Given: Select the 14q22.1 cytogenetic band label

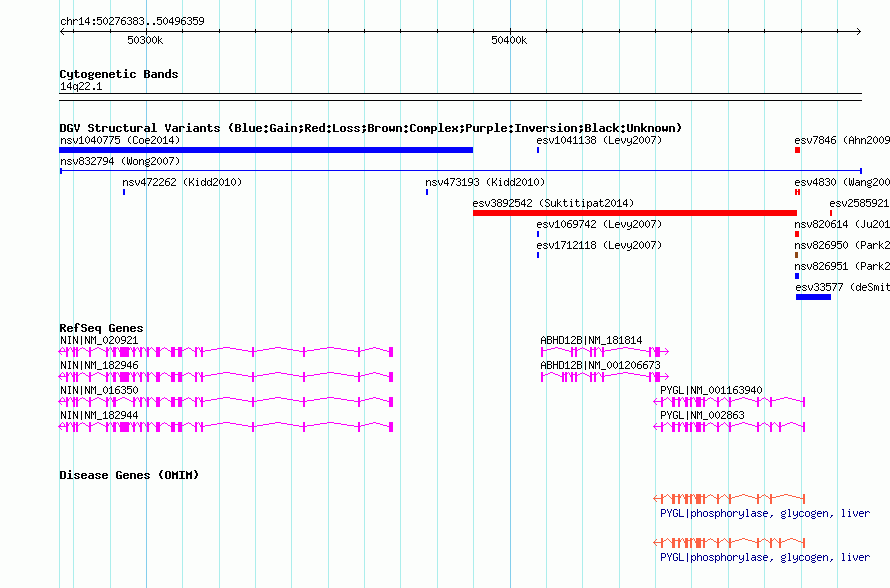Looking at the screenshot, I should pos(81,86).
